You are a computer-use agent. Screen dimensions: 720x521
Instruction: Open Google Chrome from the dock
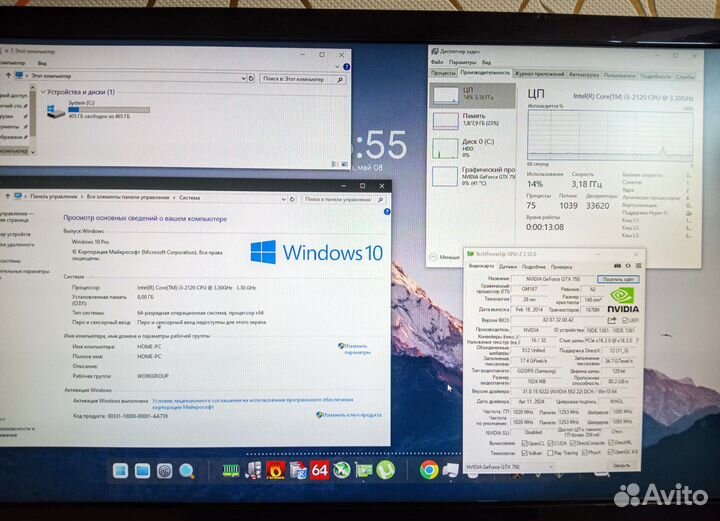tap(429, 470)
